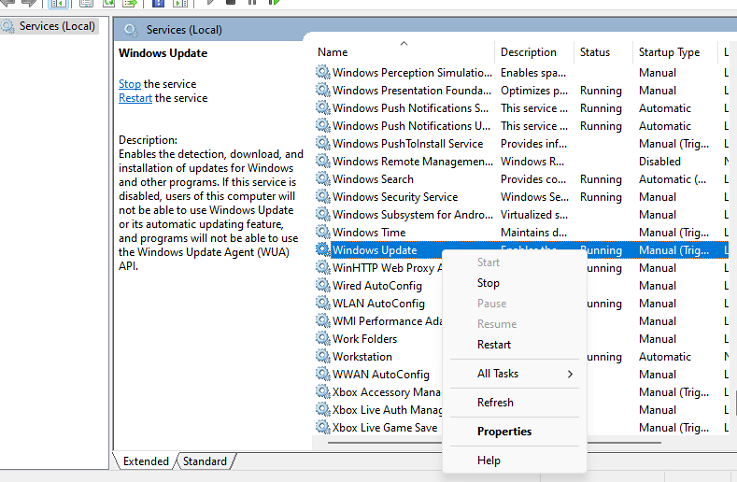Click the gear icon beside Windows Remote Management

pyautogui.click(x=322, y=161)
